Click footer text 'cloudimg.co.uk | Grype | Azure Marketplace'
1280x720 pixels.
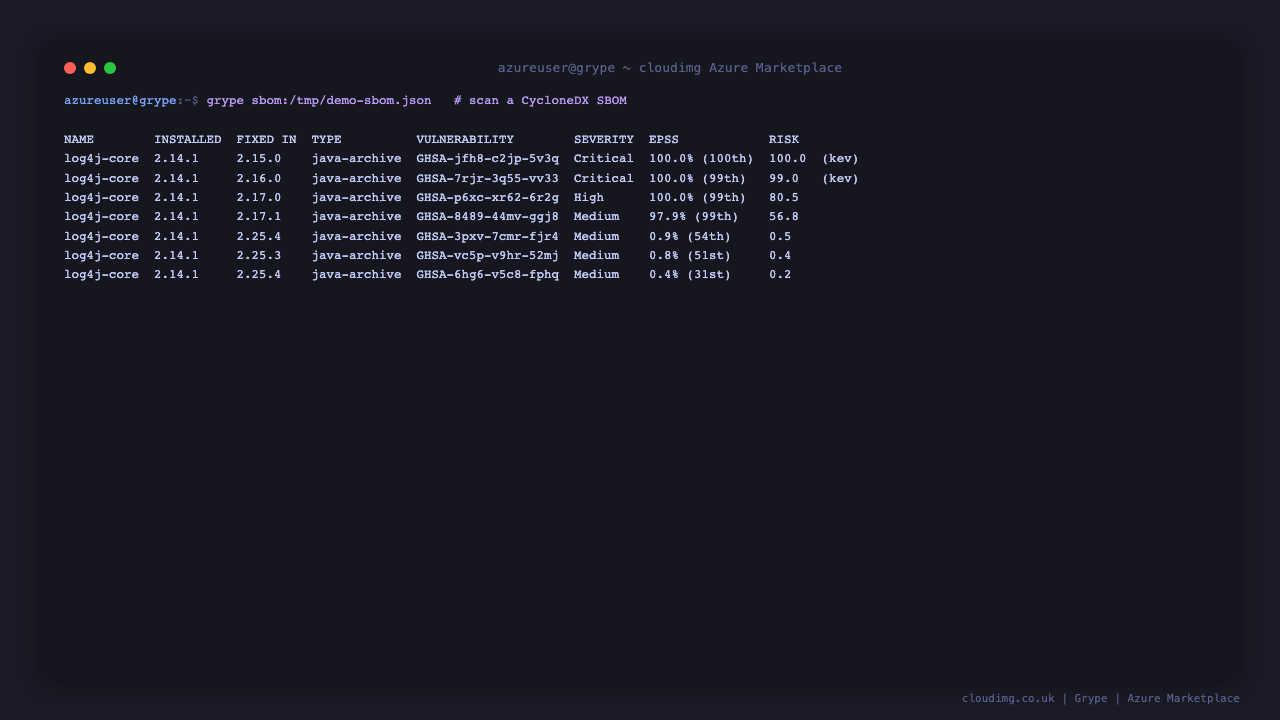(1101, 699)
